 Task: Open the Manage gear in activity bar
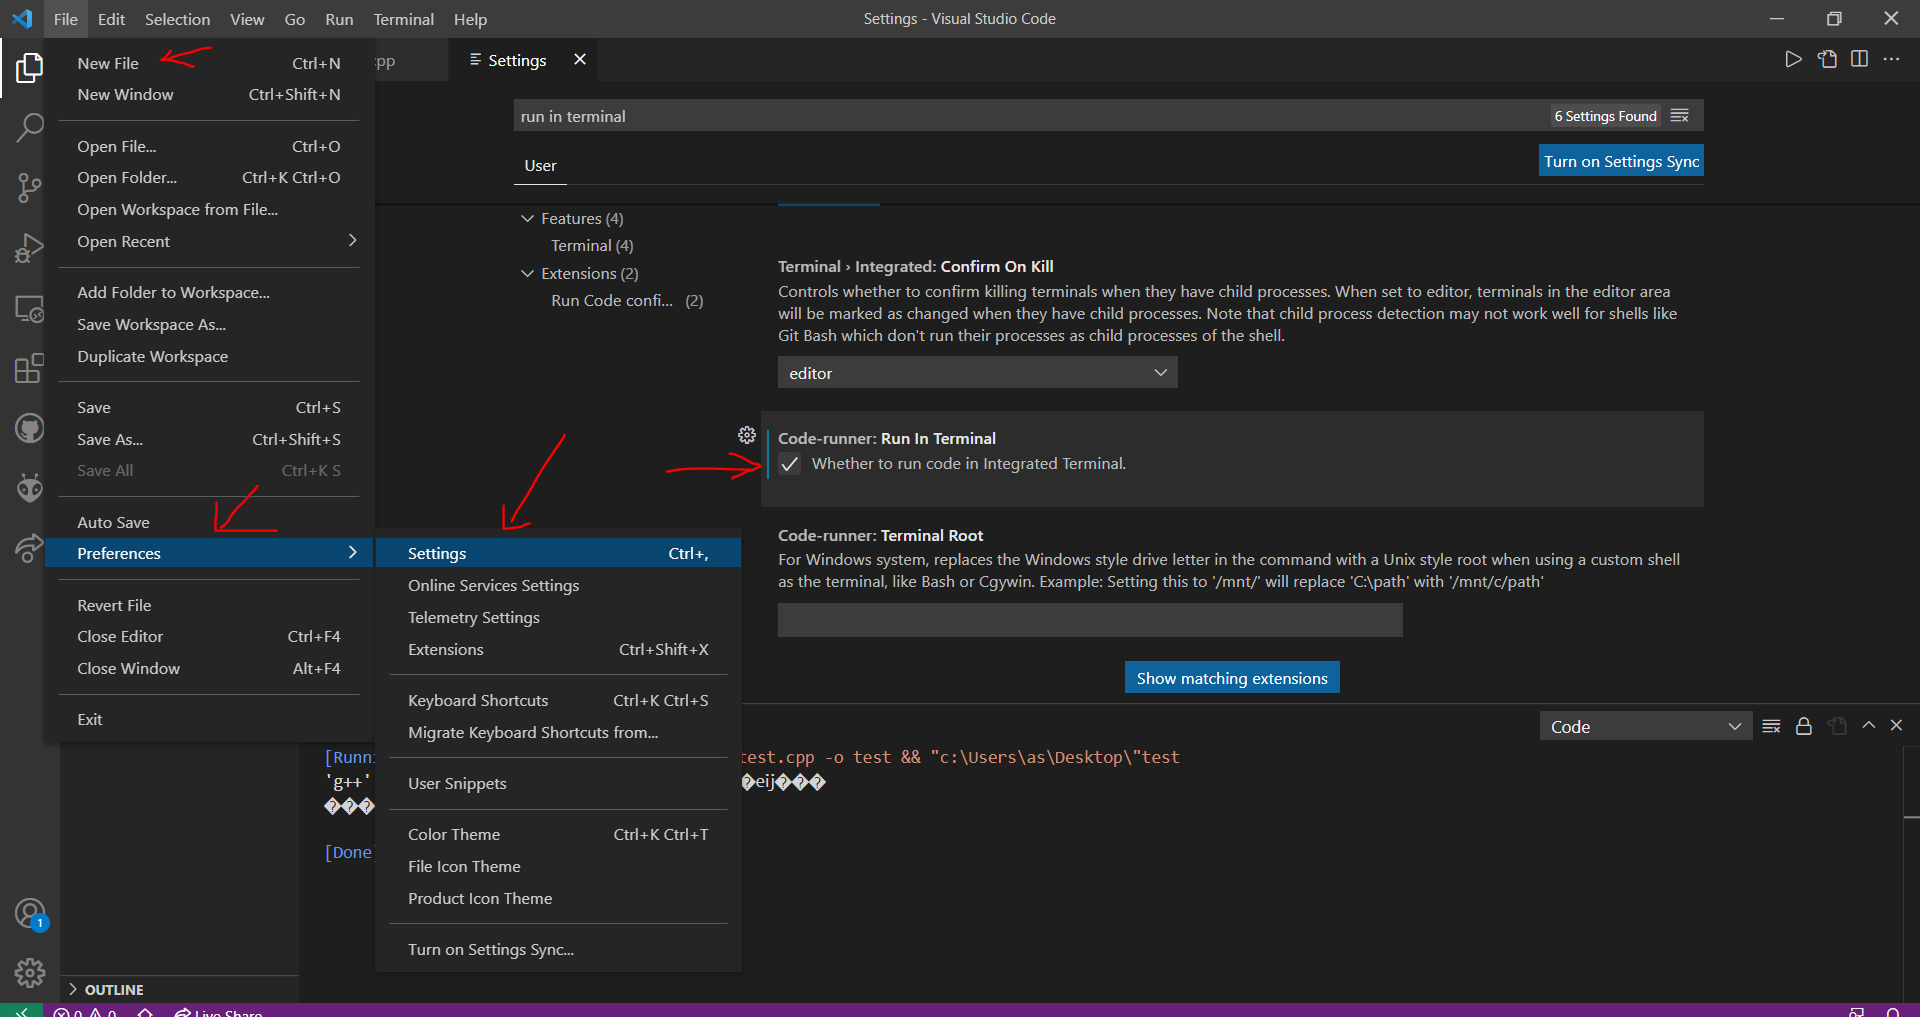point(29,972)
